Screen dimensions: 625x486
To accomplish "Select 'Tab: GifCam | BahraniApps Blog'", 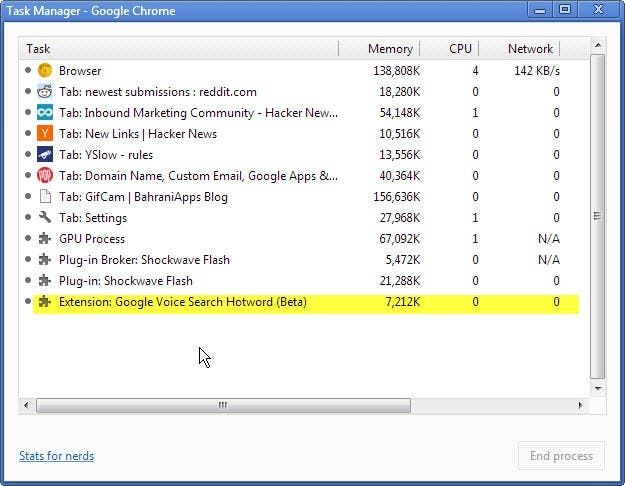I will tap(306, 197).
